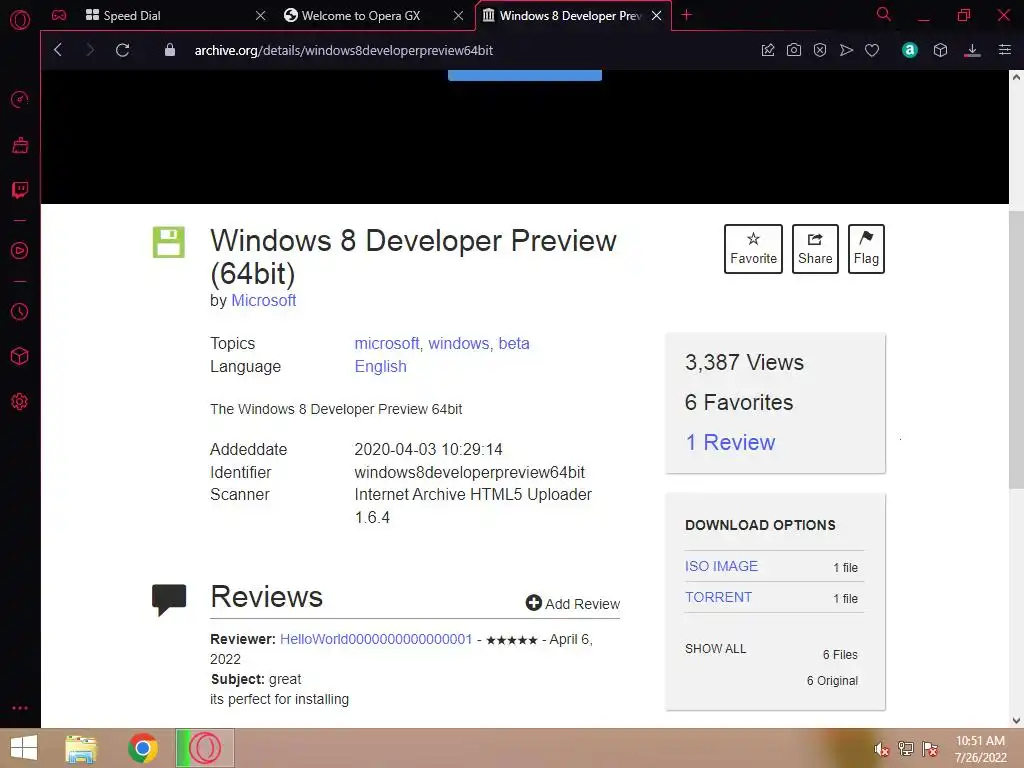Open My Flow send arrow icon

click(846, 50)
